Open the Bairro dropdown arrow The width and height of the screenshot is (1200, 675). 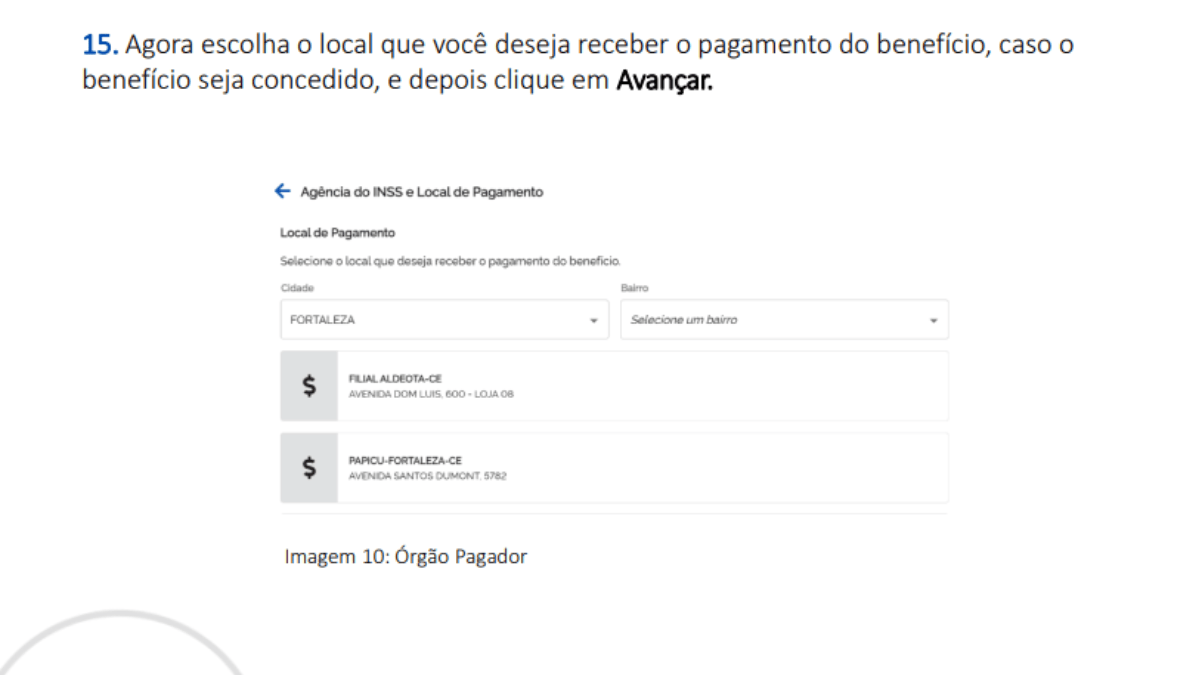[933, 321]
